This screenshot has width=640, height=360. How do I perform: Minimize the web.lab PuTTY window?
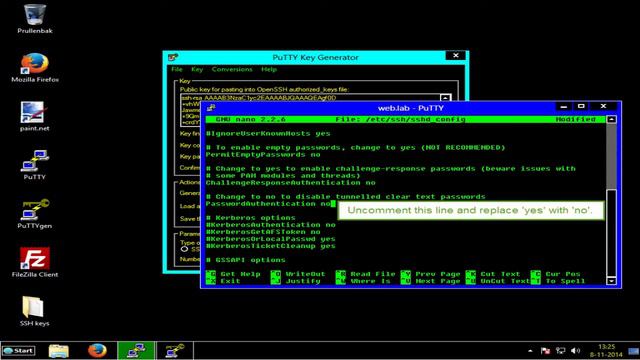pos(564,106)
